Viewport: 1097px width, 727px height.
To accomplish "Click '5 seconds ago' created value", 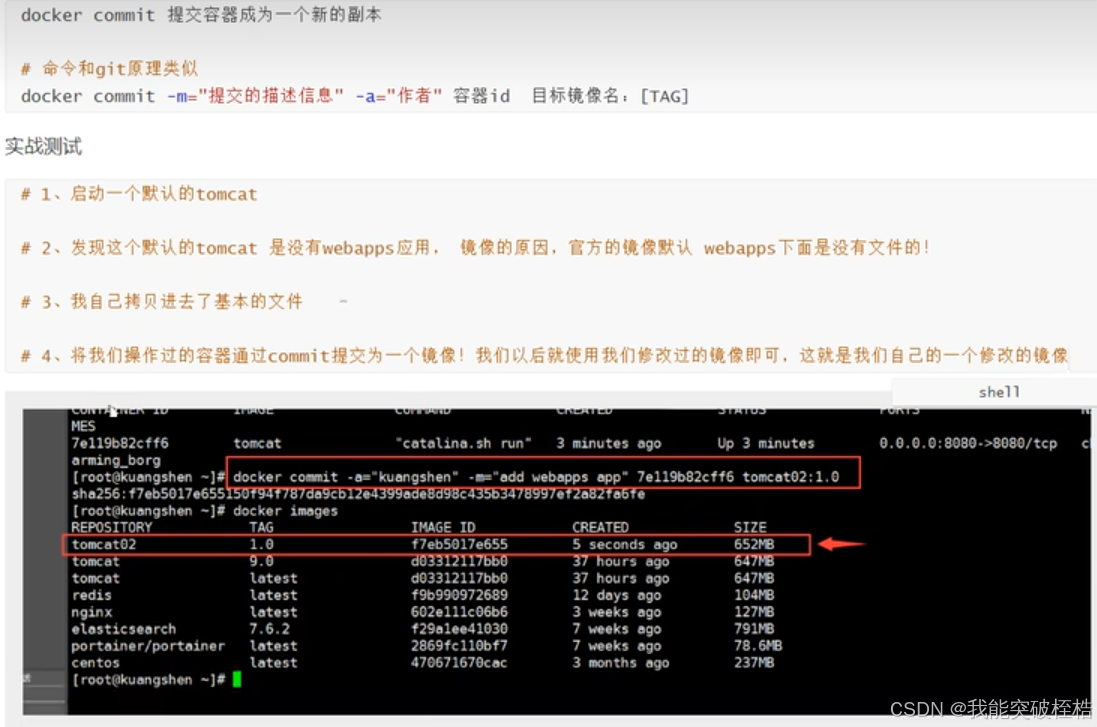I will [x=625, y=544].
